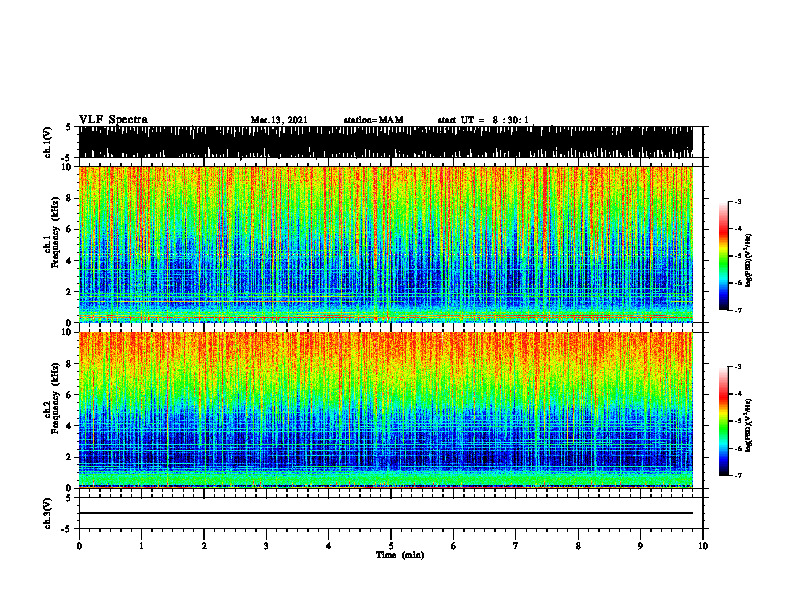The width and height of the screenshot is (792, 612).
Task: Click the ch.2 colorbar unit label log(PSD)
Action: point(749,425)
